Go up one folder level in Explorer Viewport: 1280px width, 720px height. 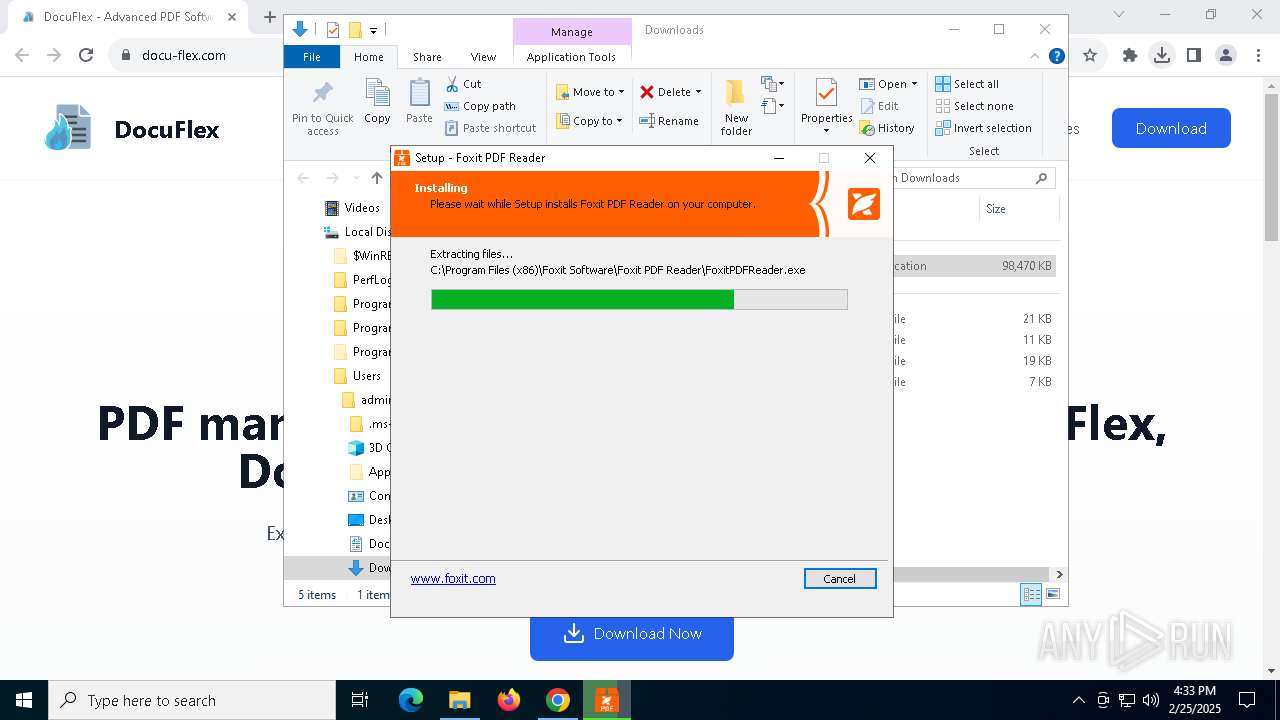pos(376,178)
